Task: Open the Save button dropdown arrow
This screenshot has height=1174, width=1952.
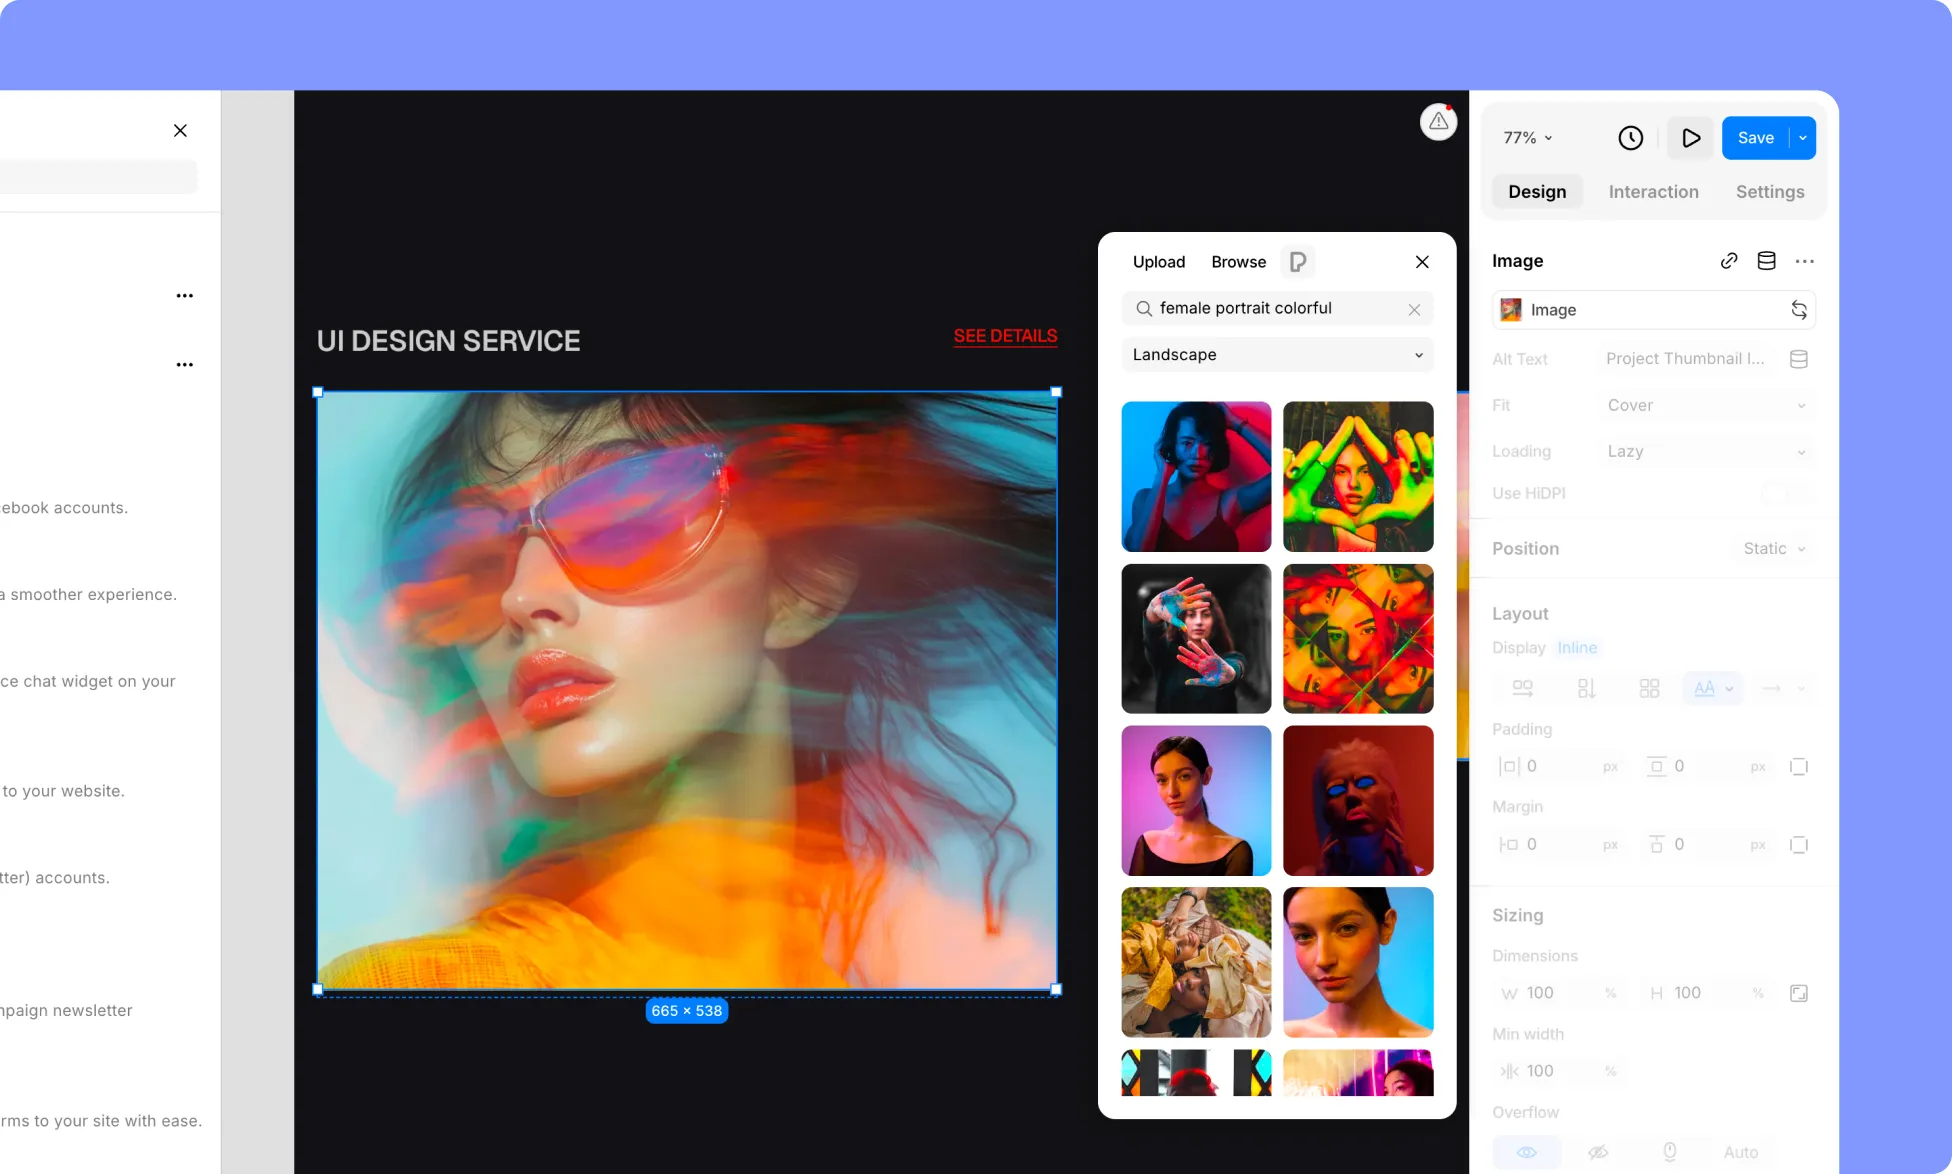Action: click(x=1802, y=138)
